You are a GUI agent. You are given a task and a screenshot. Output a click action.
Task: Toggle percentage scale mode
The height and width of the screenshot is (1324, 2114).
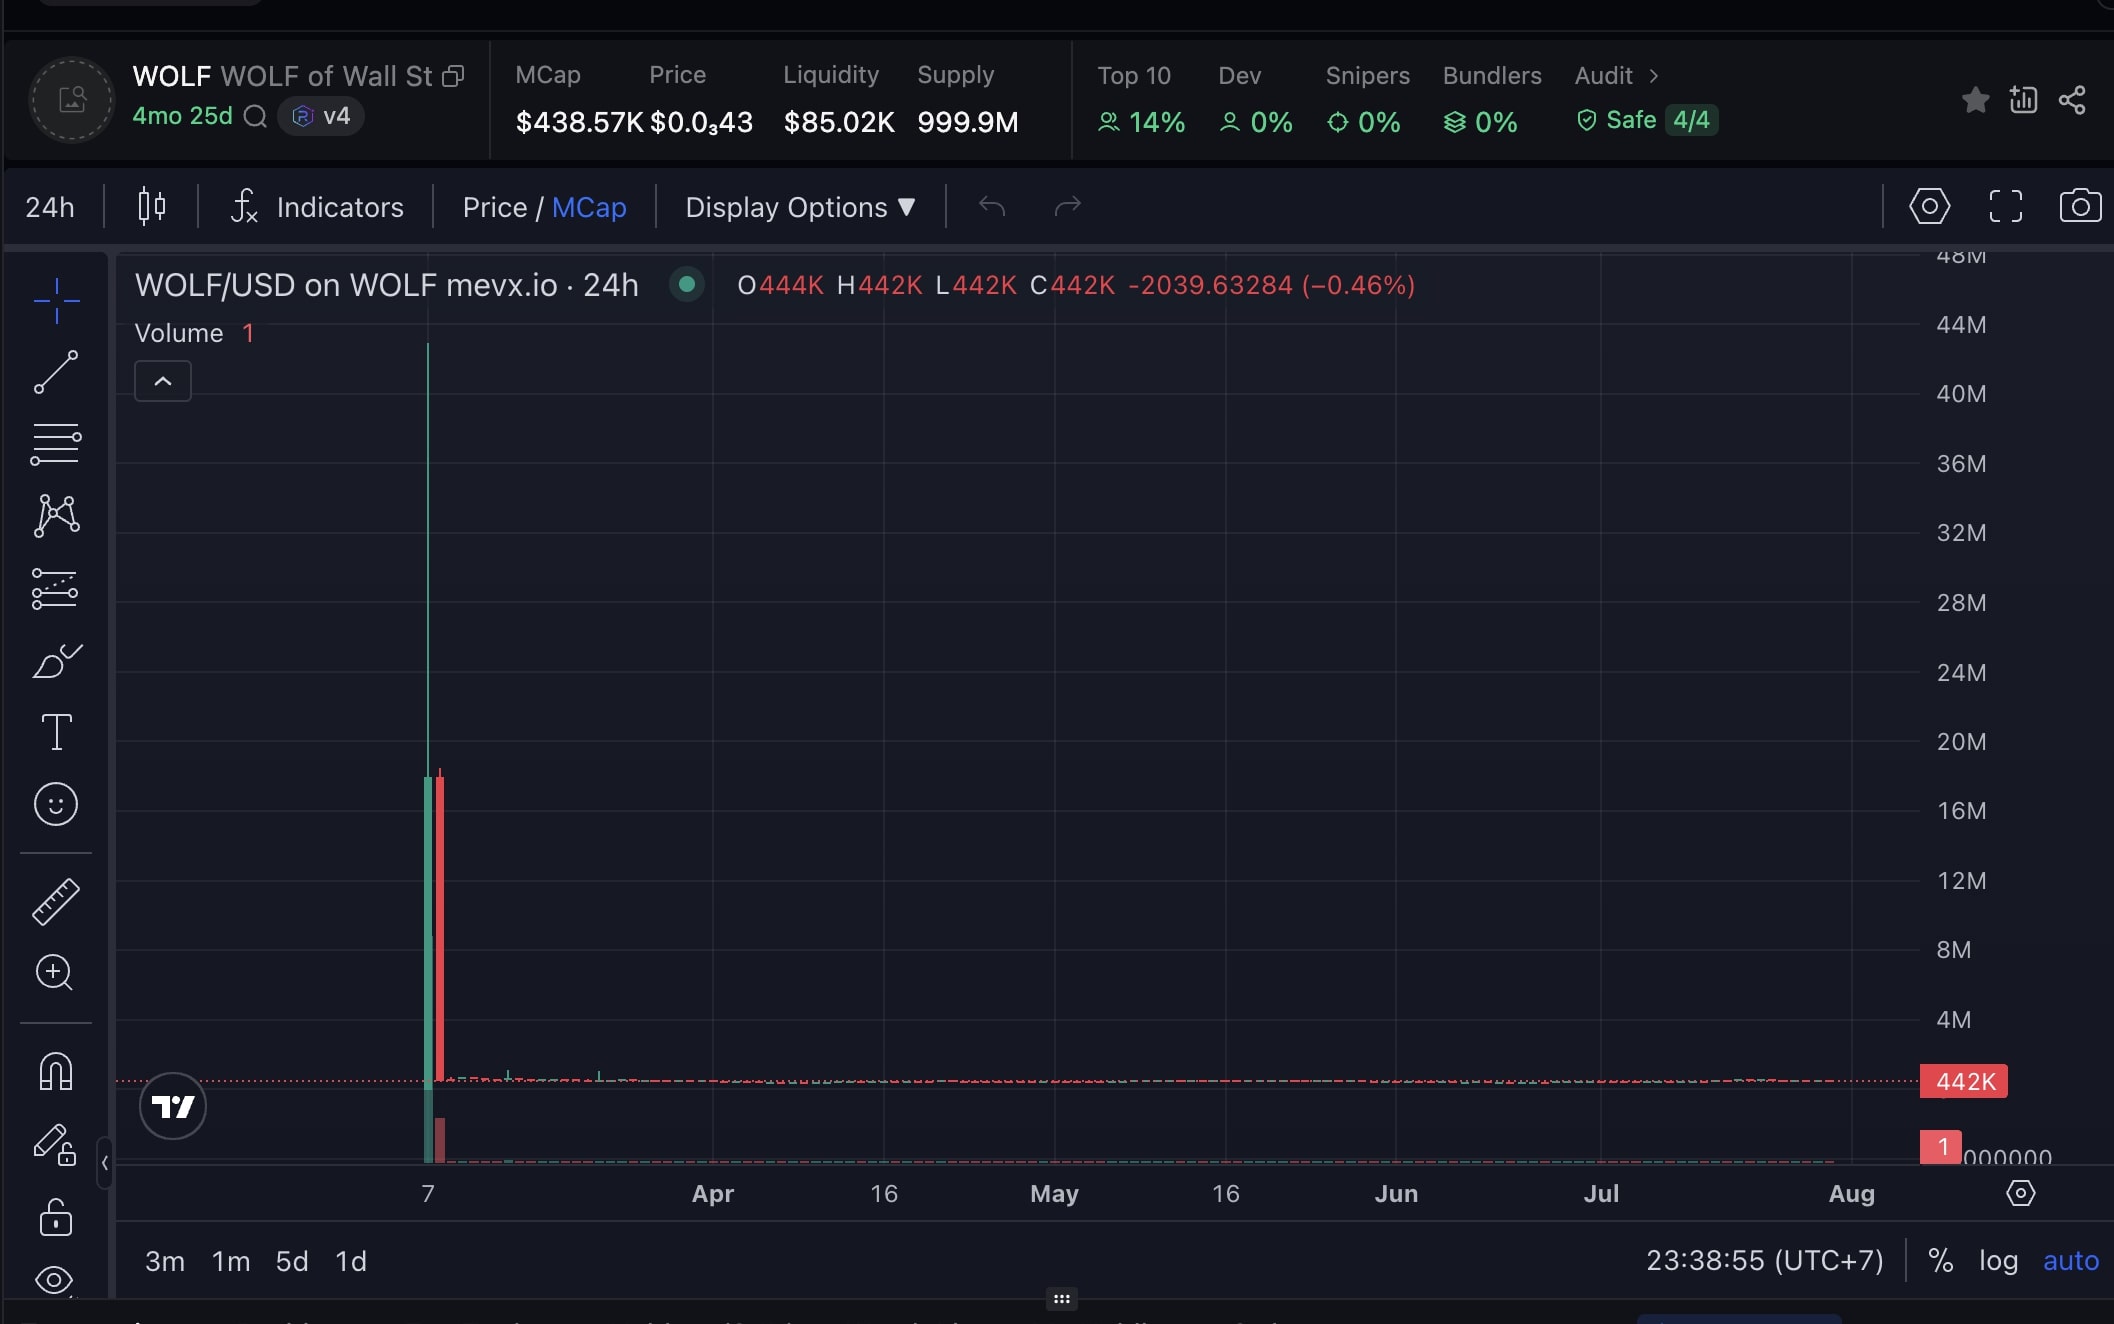point(1940,1260)
